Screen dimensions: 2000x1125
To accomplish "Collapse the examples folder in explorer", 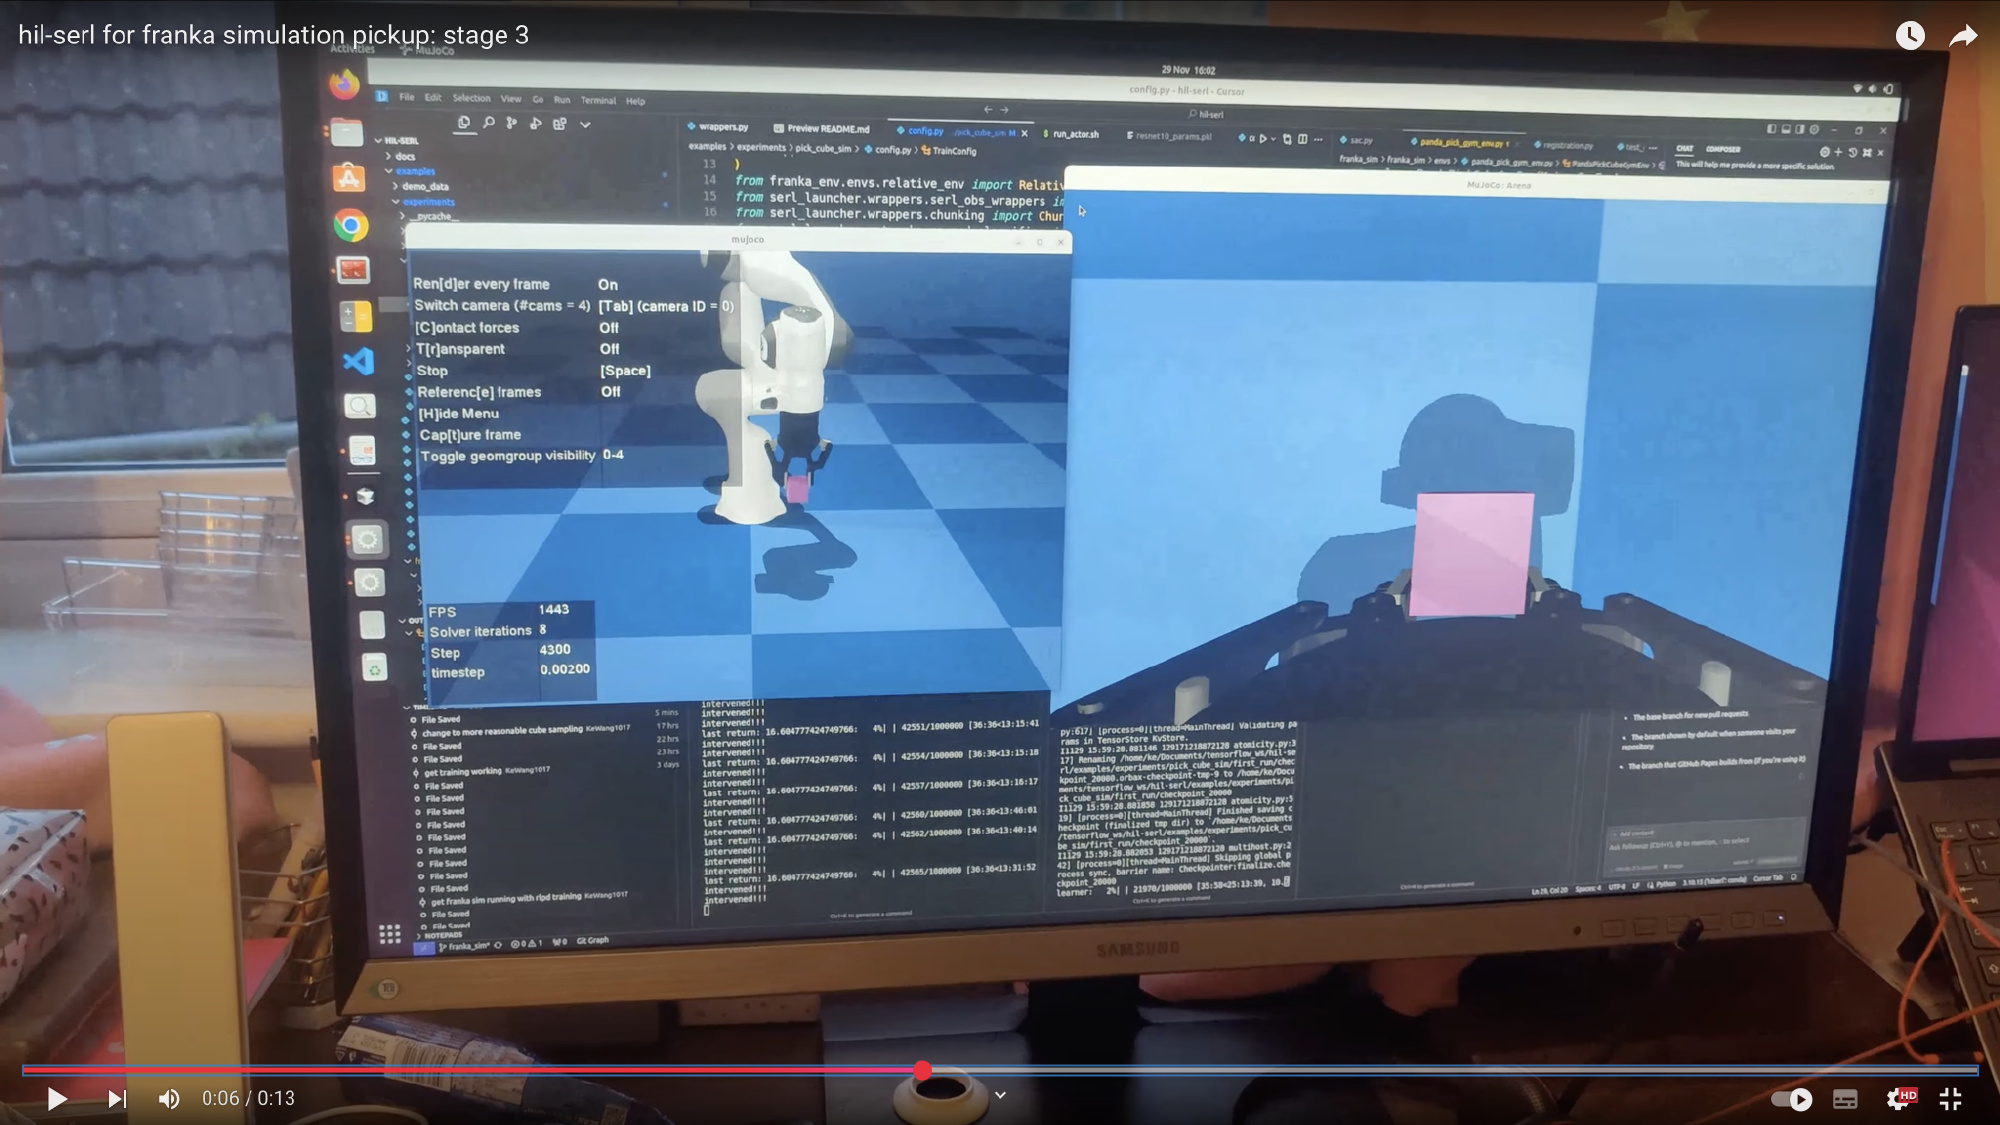I will (414, 171).
